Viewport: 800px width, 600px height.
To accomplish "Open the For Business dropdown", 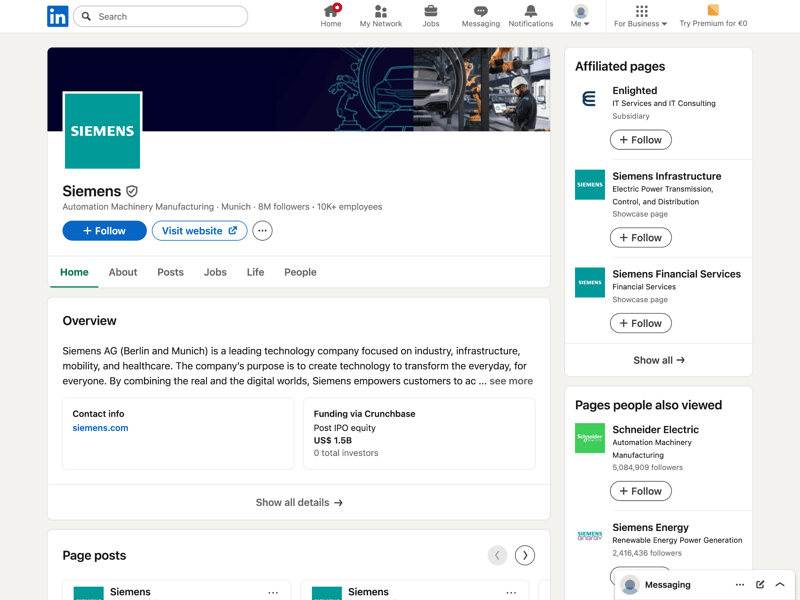I will pyautogui.click(x=641, y=16).
